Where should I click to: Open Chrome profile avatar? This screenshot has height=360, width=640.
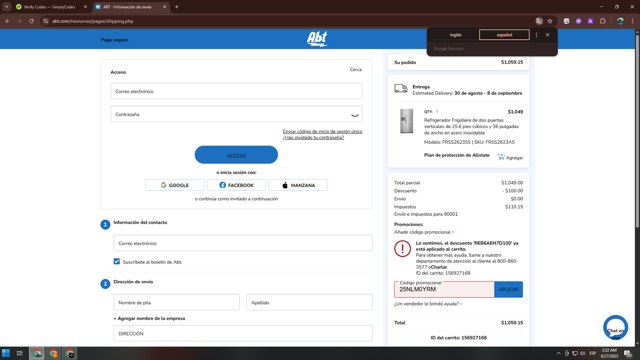(x=620, y=21)
